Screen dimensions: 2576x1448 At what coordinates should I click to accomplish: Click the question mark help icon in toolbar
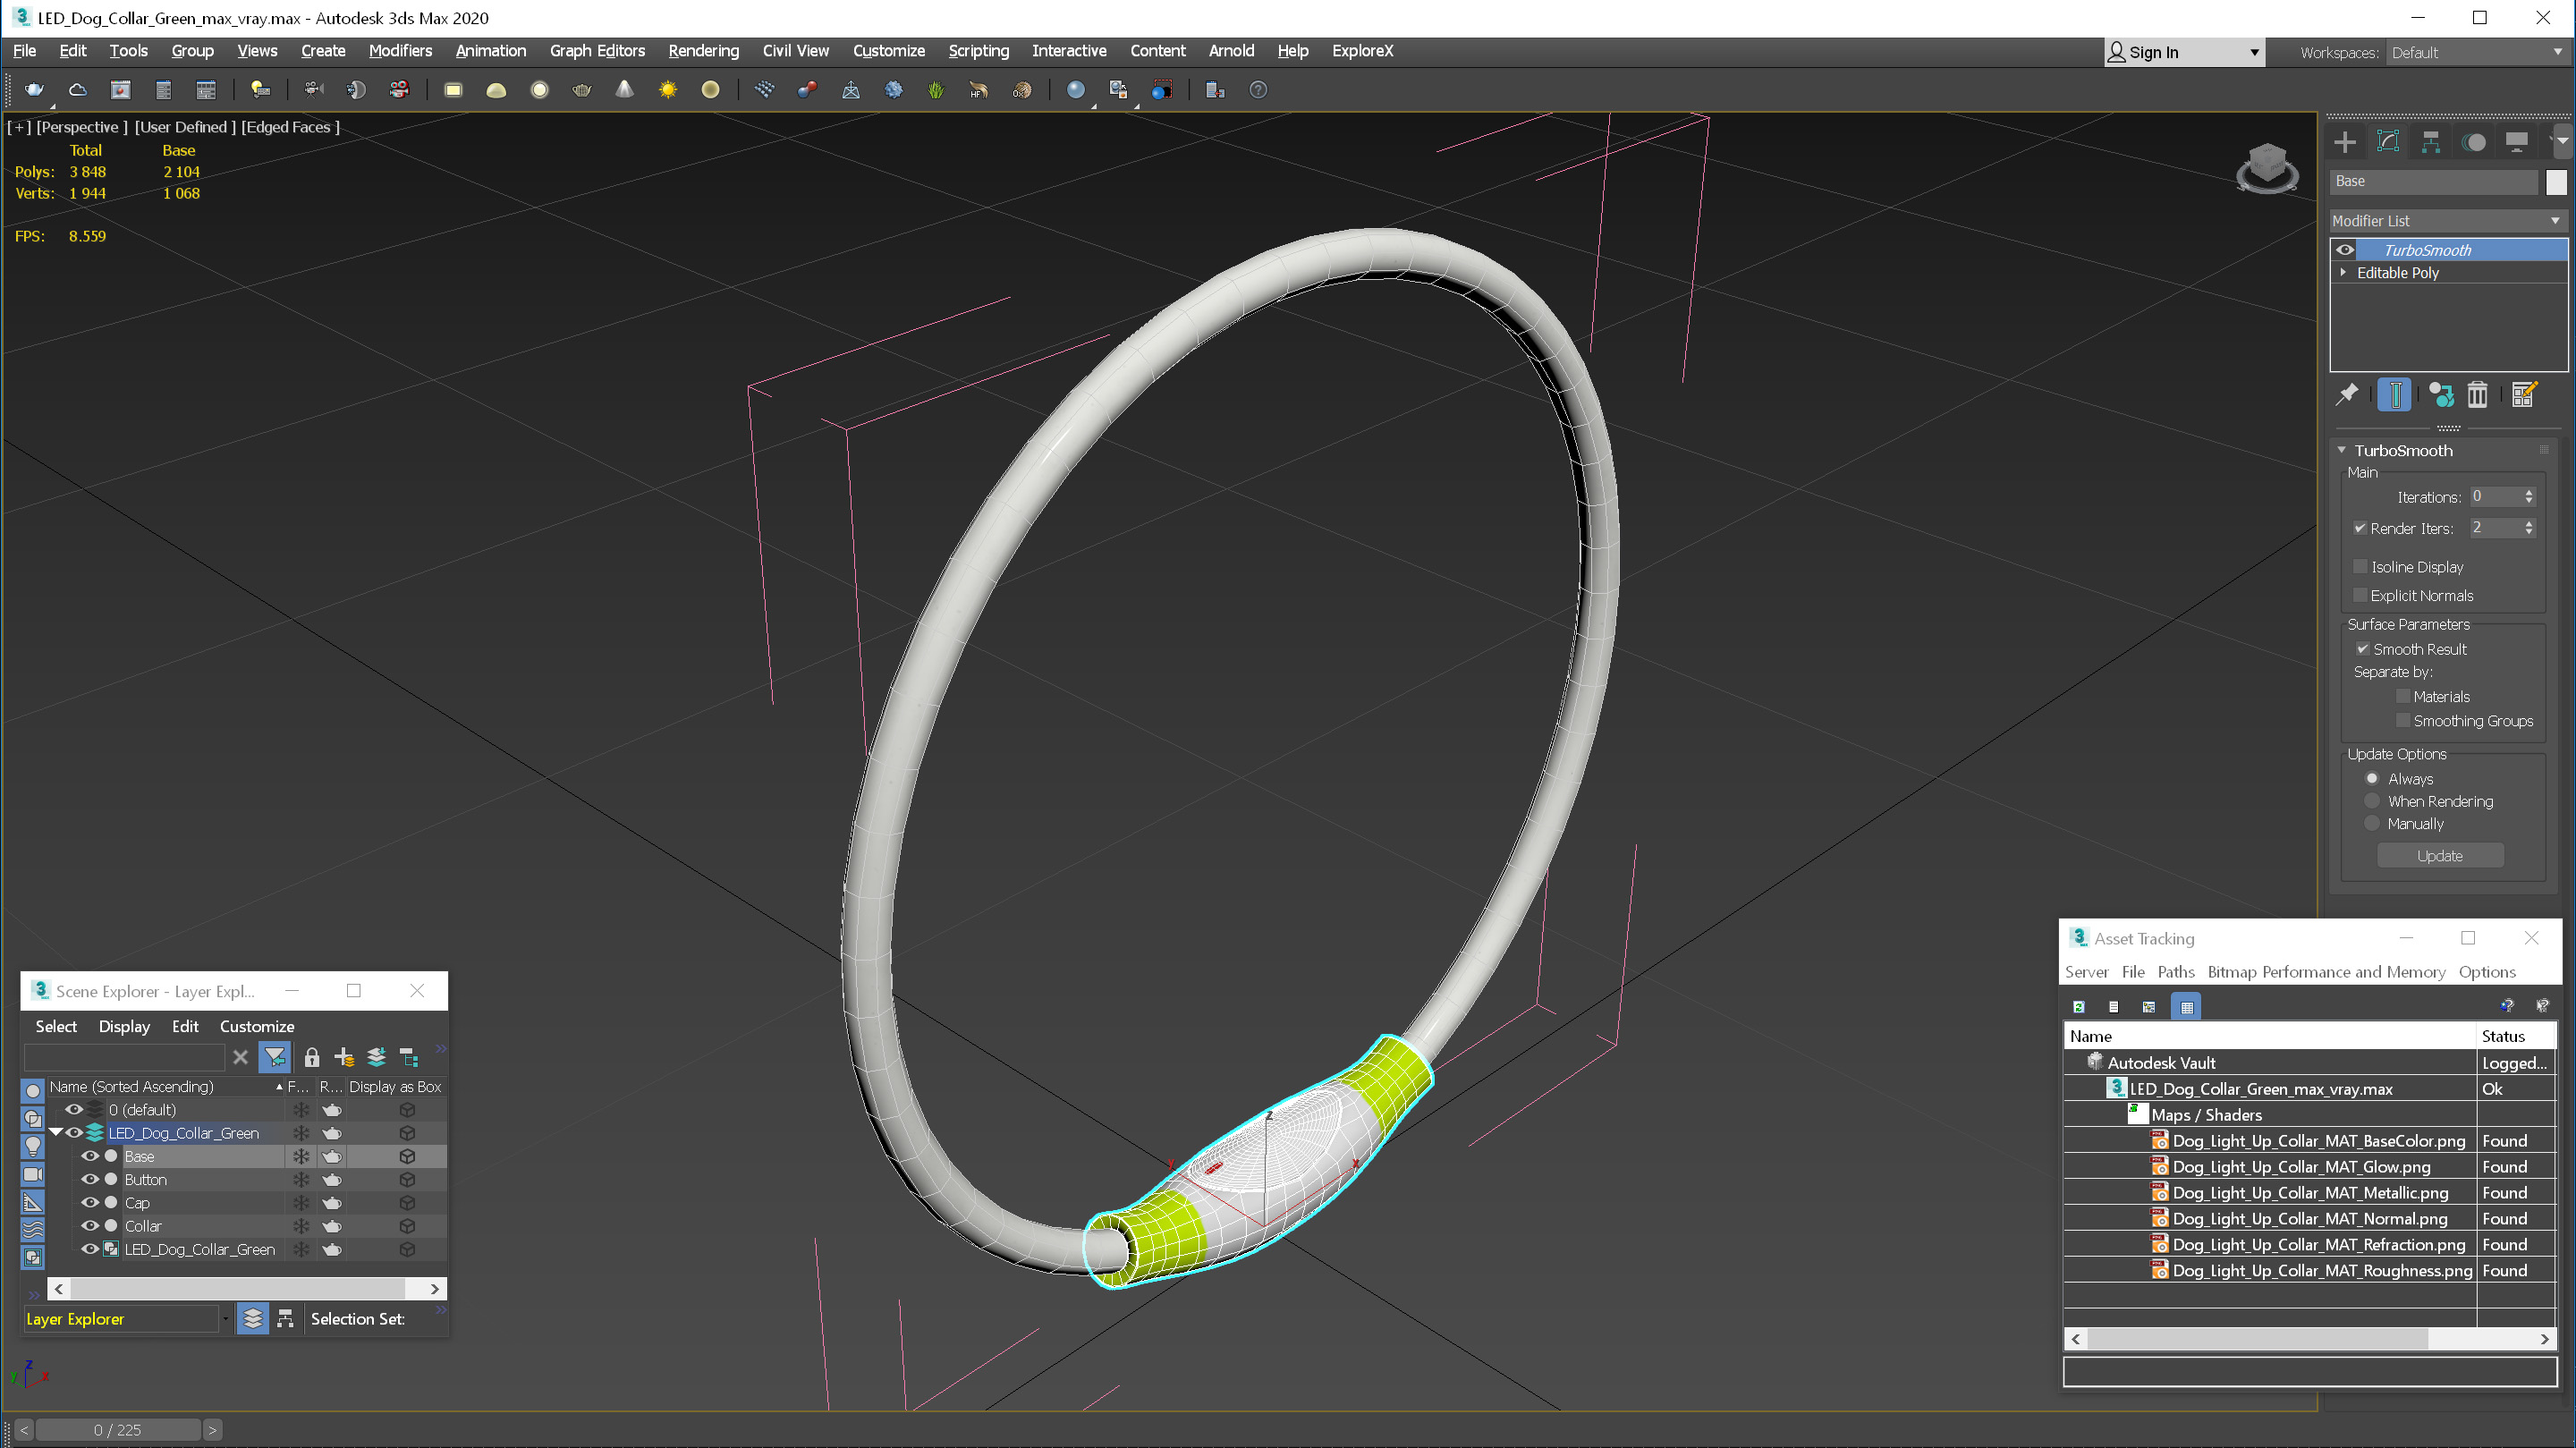tap(1258, 90)
